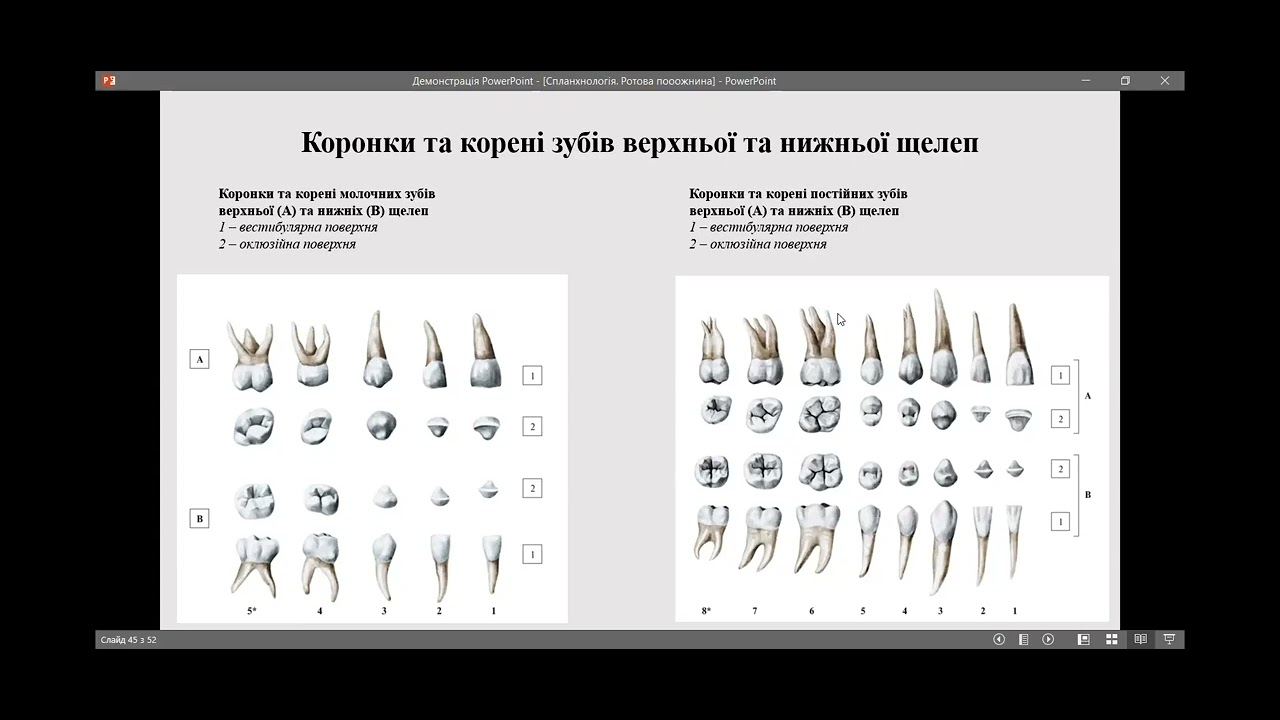1280x720 pixels.
Task: Click '2 – оклюзійна поверхня' in milk teeth legend
Action: click(x=287, y=244)
